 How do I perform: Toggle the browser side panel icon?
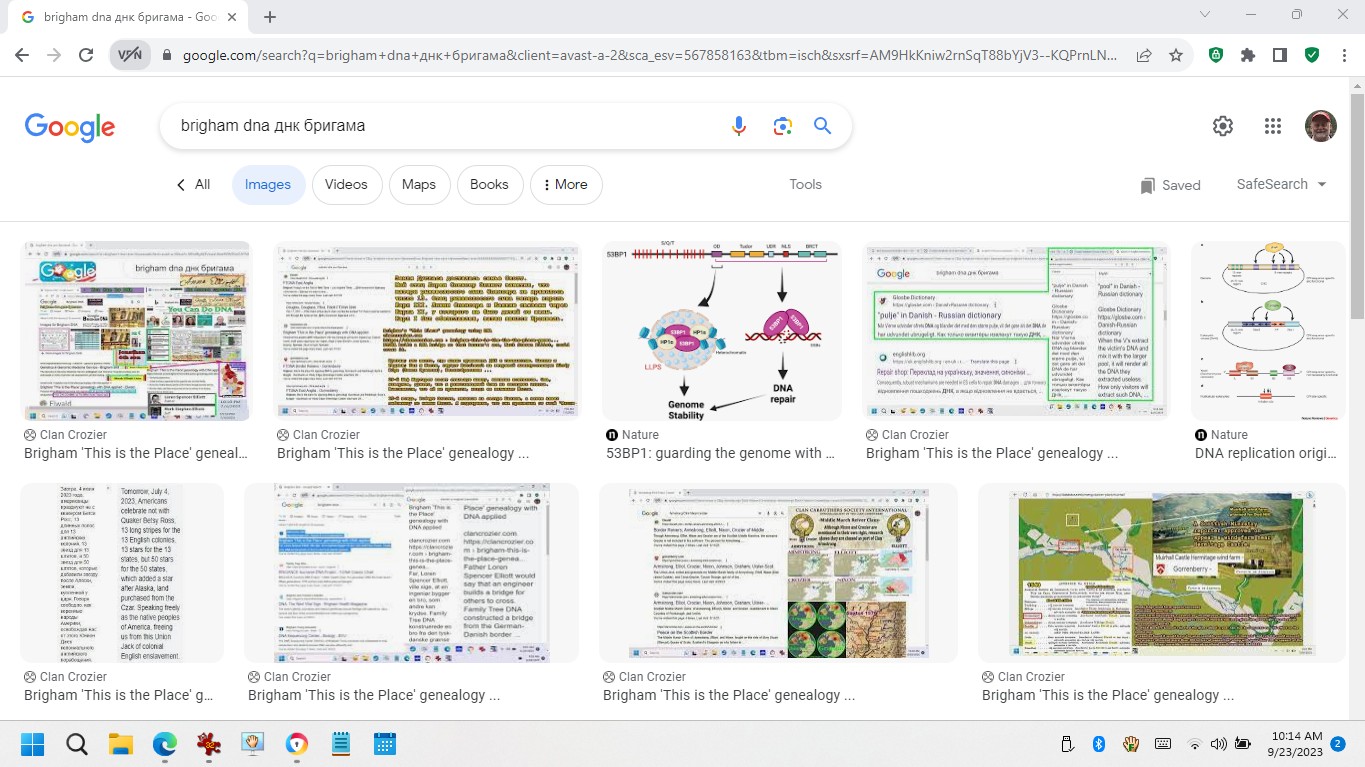1280,56
